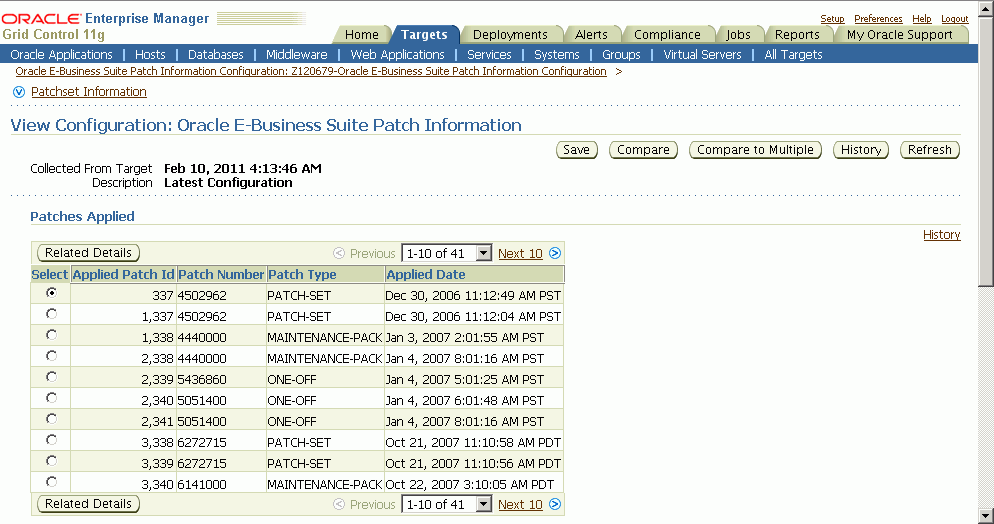Select radio button for patch id 3,338

click(x=51, y=439)
